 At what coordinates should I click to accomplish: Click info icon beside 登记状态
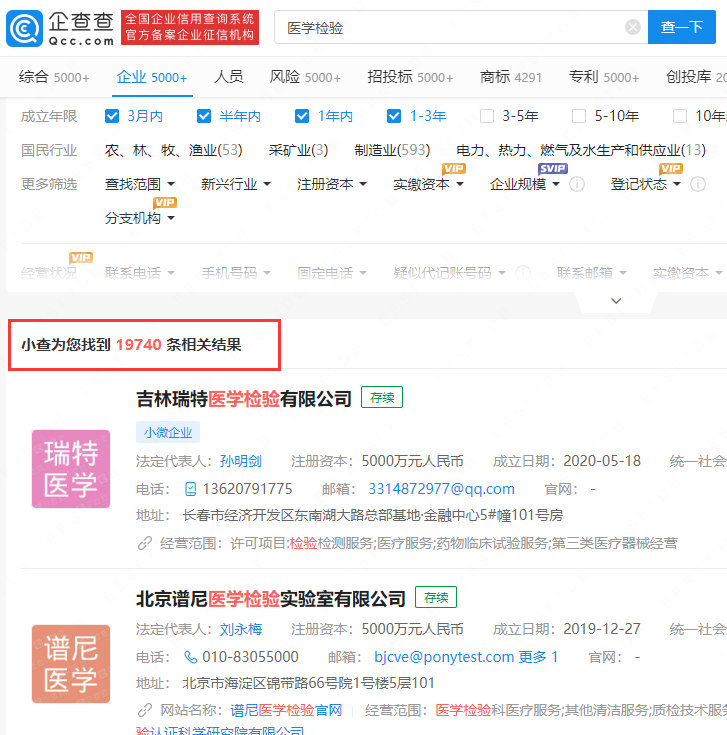tap(697, 184)
